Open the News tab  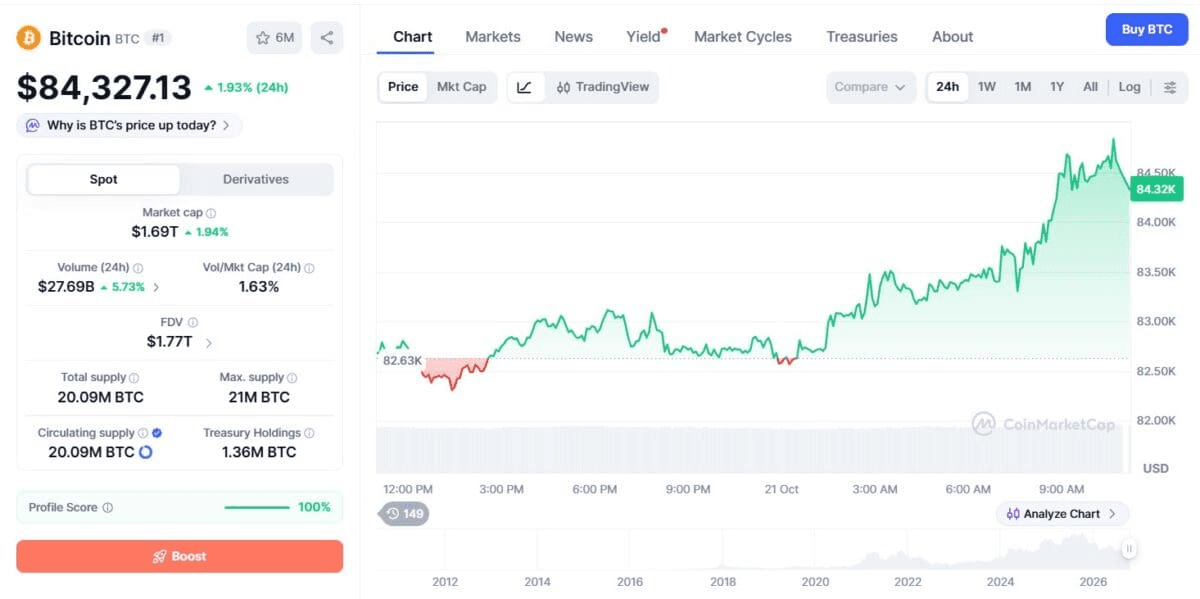tap(574, 37)
